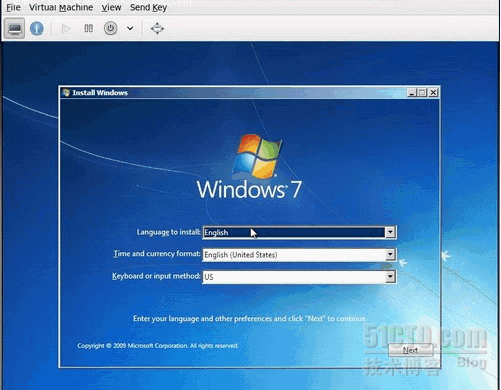Expand the shutdown options arrow
This screenshot has width=501, height=390.
[x=130, y=28]
